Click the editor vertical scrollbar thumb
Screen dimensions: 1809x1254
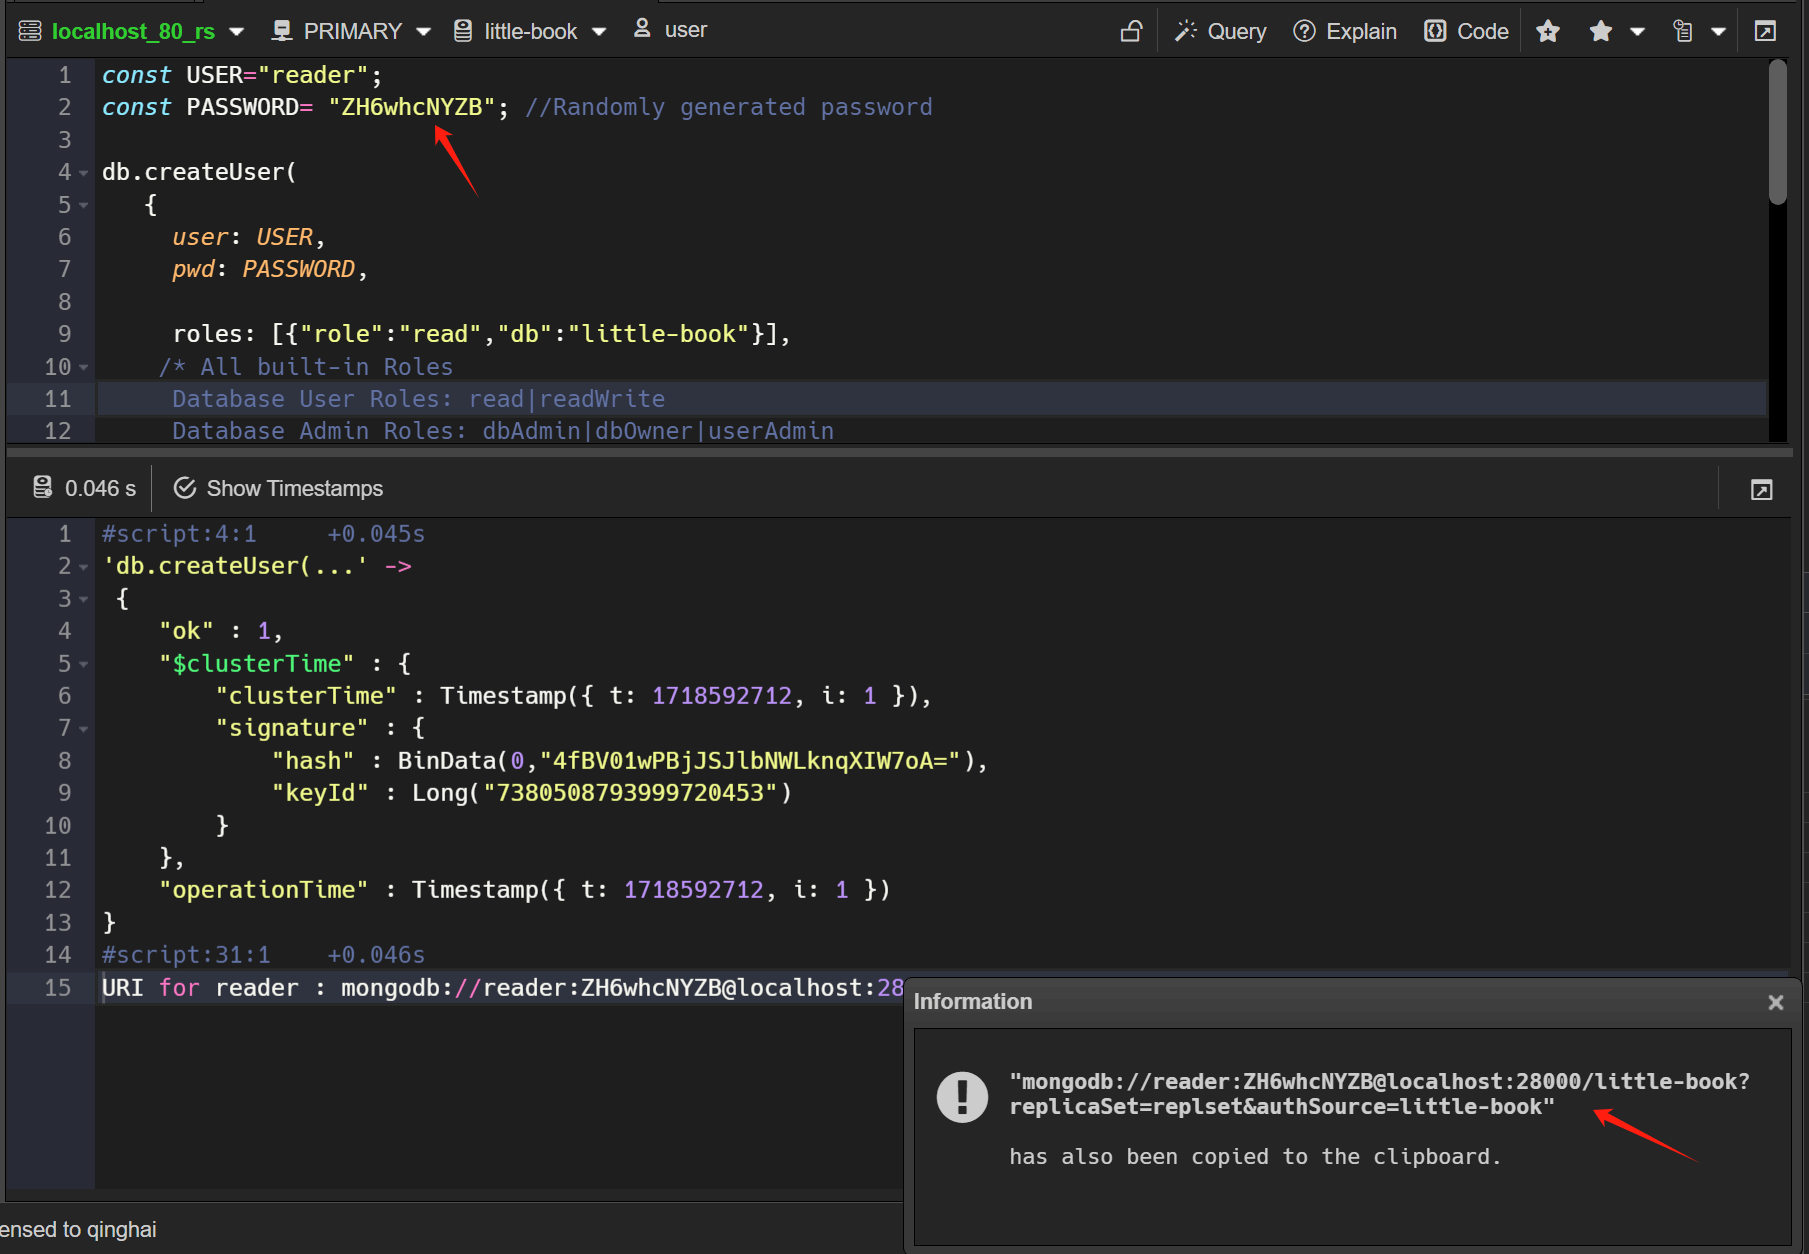(1777, 132)
